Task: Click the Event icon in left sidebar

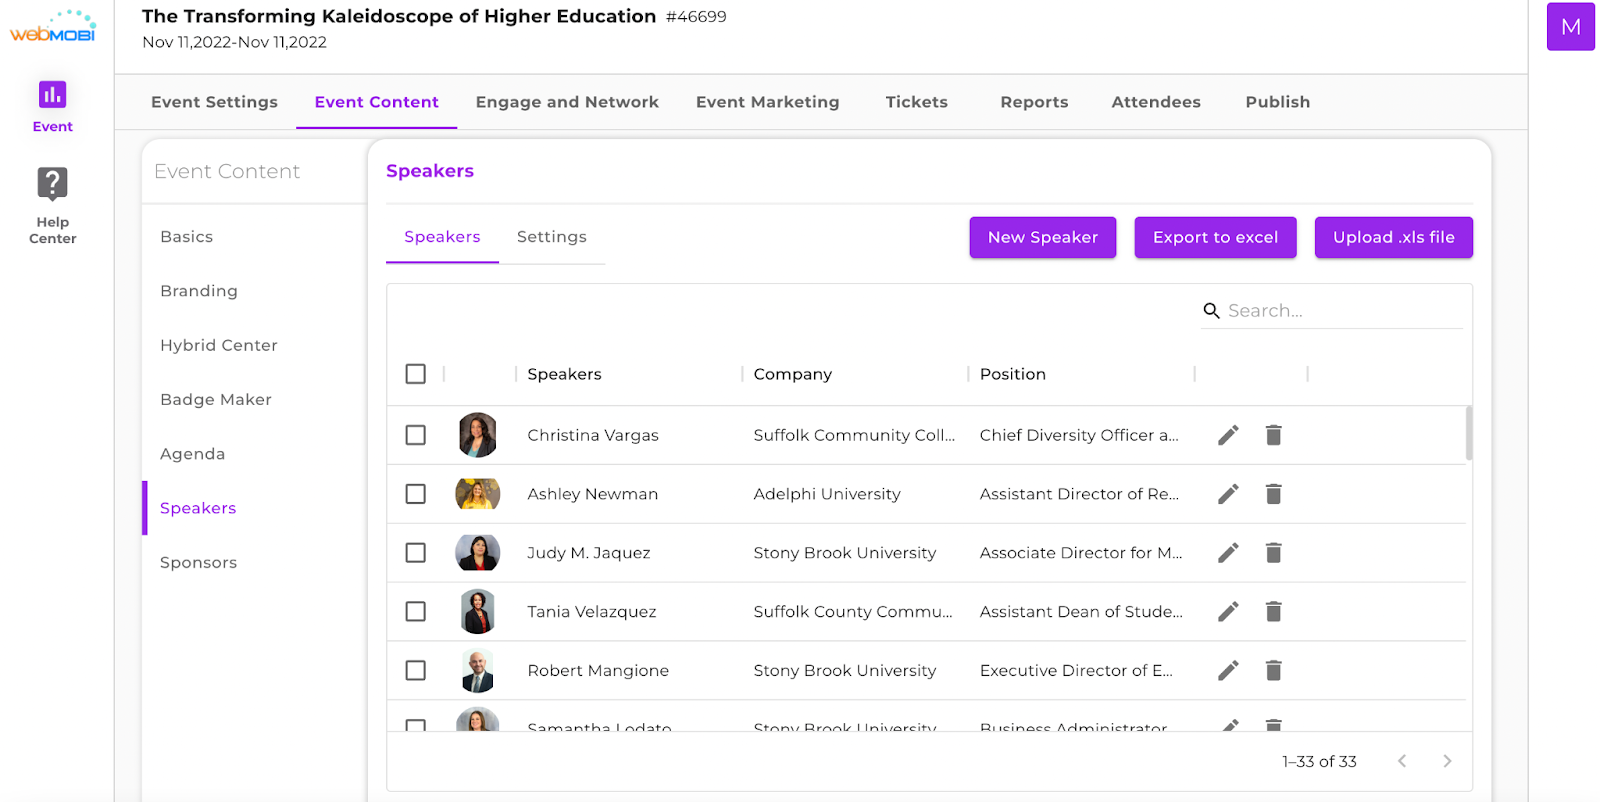Action: click(52, 95)
